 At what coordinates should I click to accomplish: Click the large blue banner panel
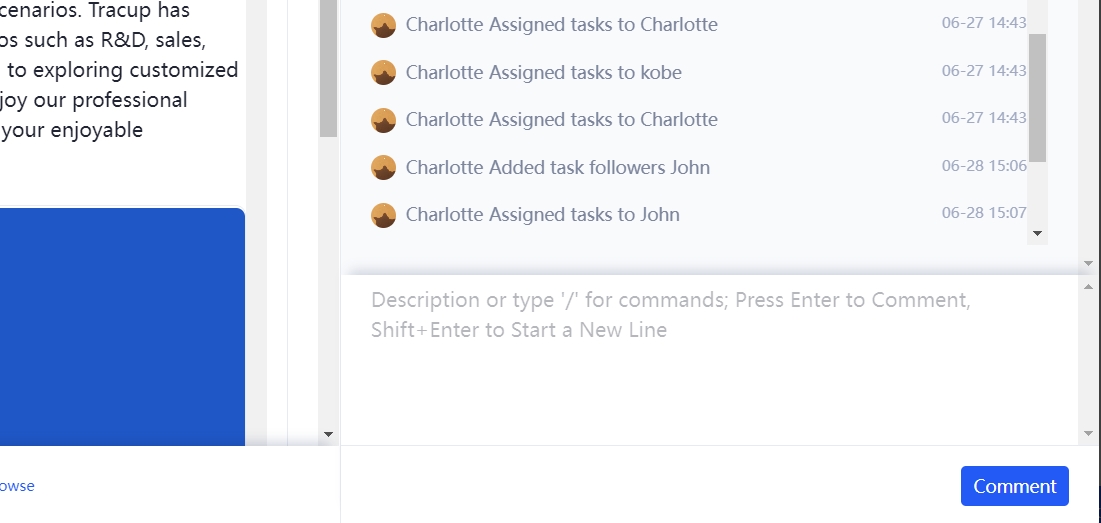coord(122,326)
